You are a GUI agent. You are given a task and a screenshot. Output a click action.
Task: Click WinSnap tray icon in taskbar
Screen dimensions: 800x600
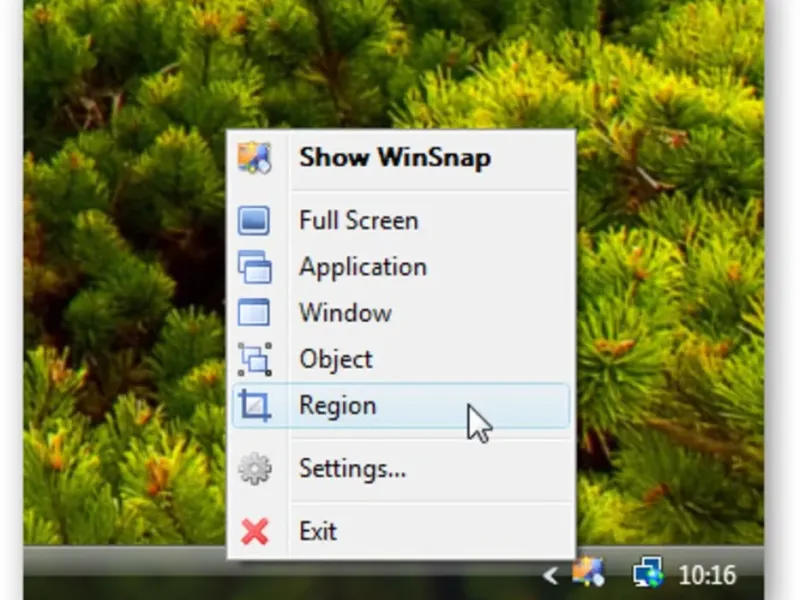coord(588,571)
